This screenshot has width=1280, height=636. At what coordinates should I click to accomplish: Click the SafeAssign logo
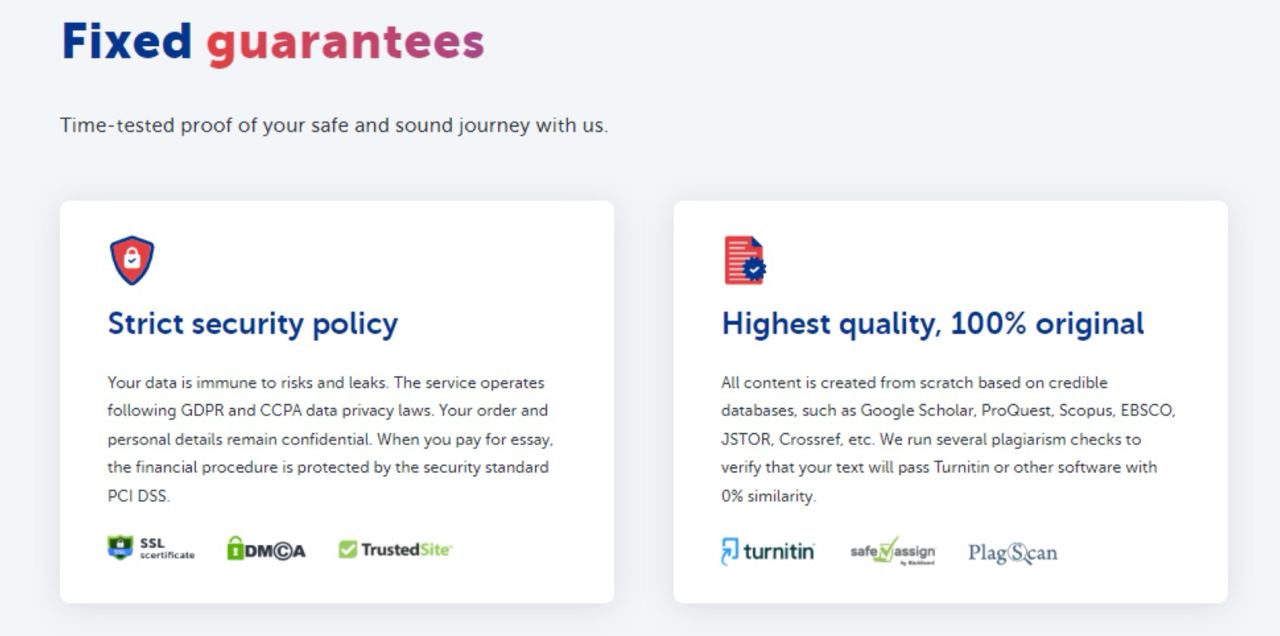892,551
